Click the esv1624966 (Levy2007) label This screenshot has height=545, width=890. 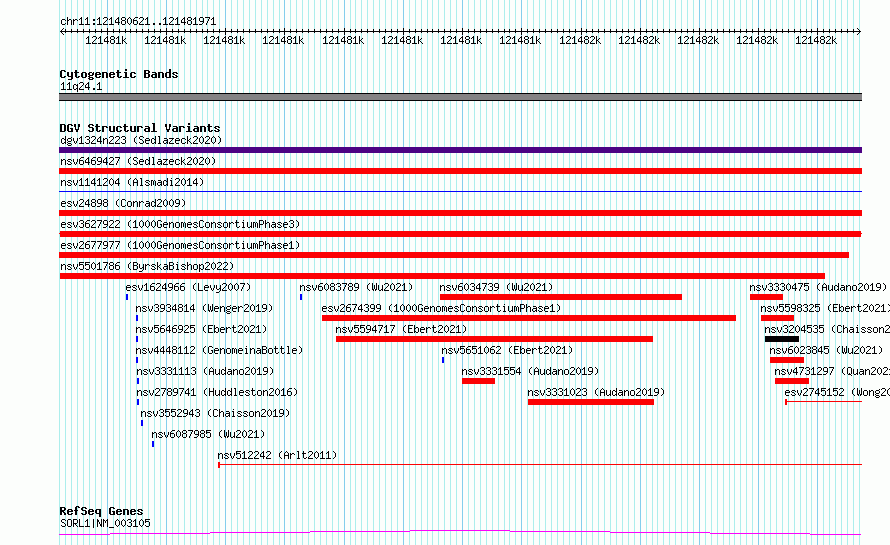tap(188, 287)
